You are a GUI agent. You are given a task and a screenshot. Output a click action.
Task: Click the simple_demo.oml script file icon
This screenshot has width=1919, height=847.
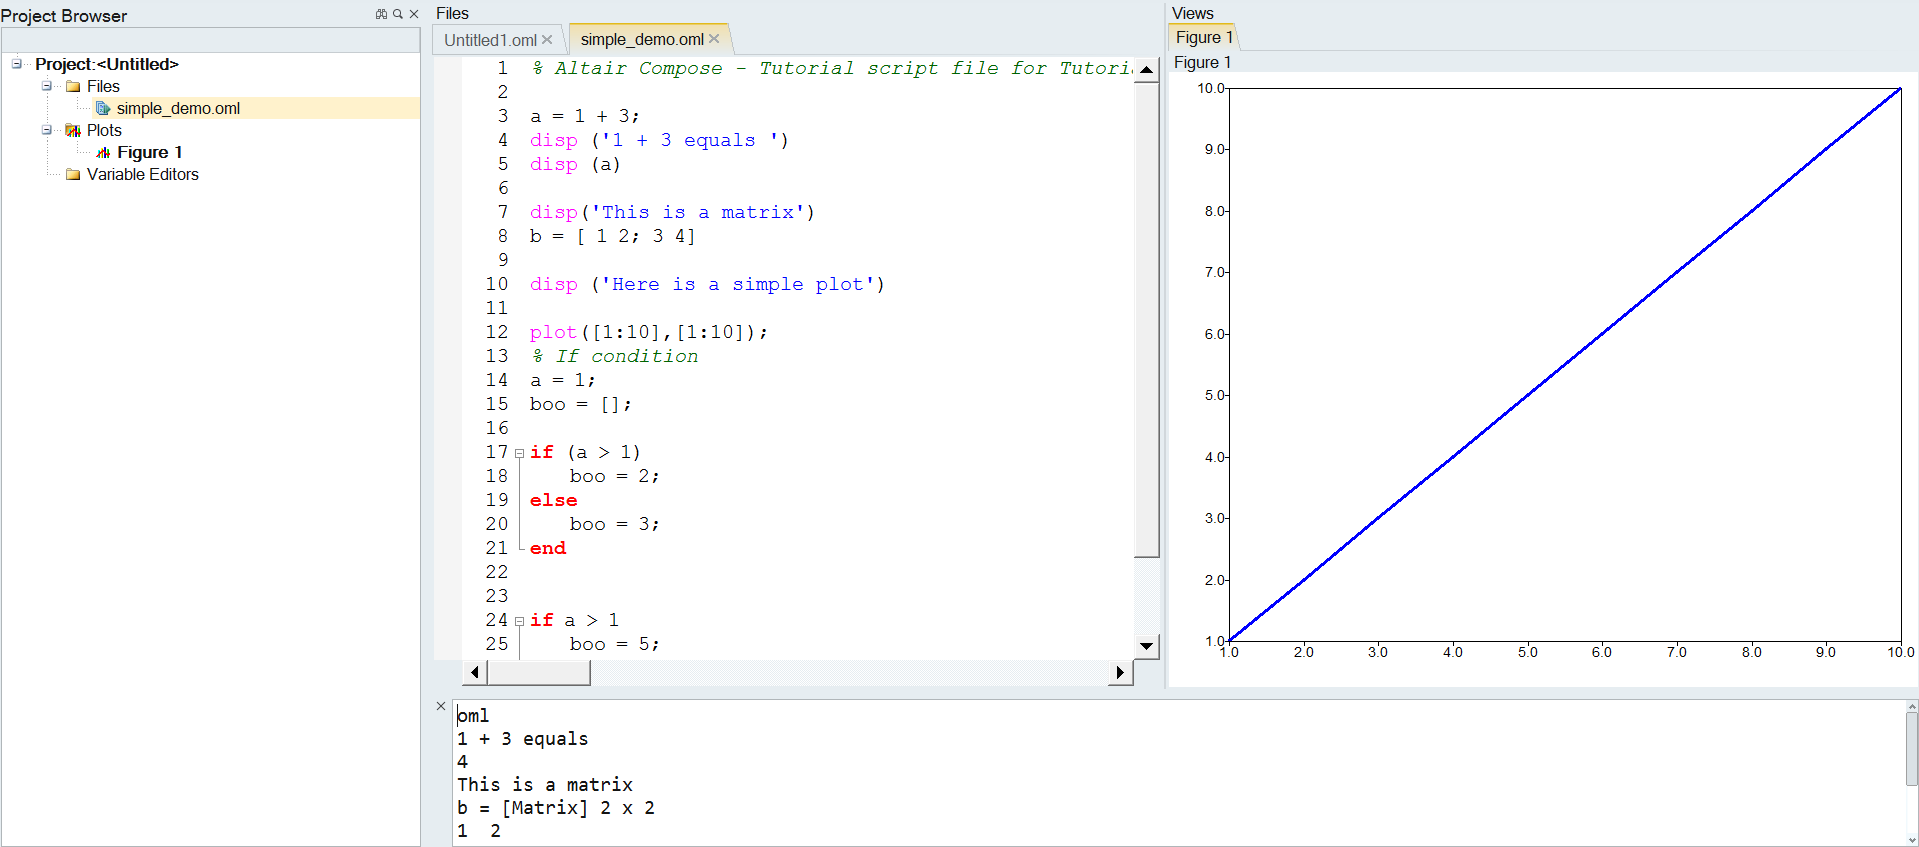click(x=103, y=108)
